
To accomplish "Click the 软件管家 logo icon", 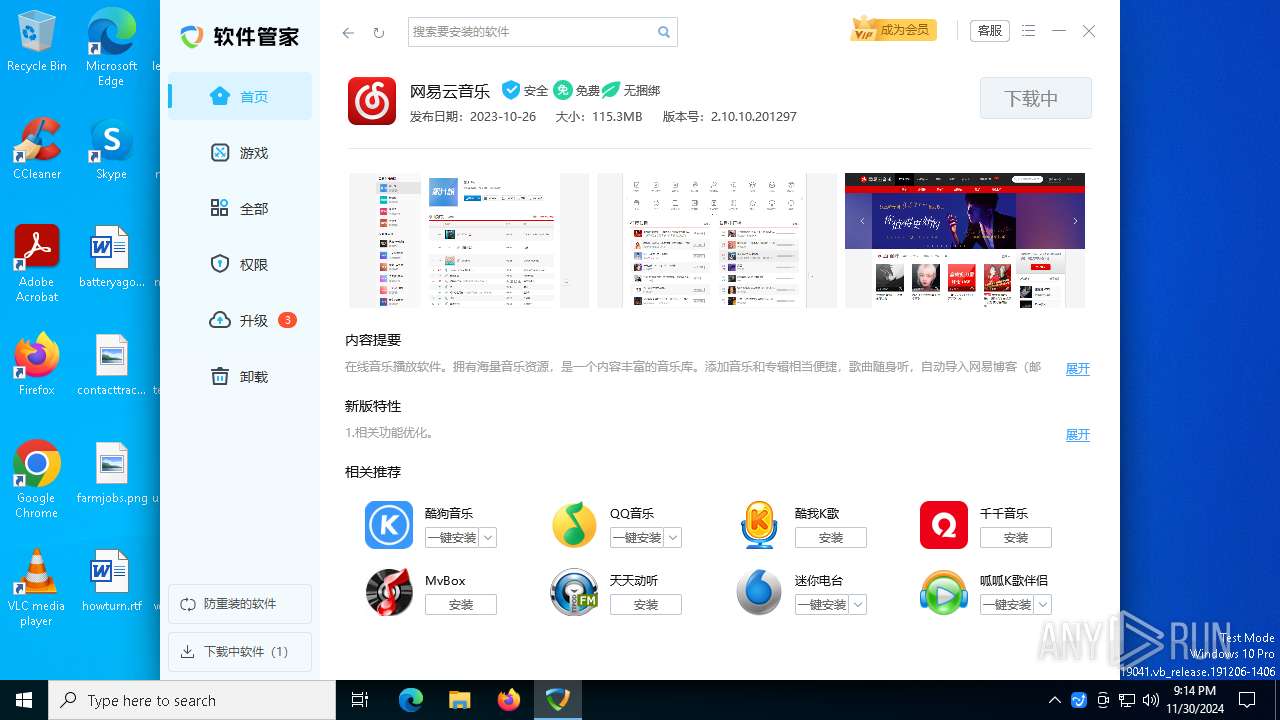I will tap(192, 37).
